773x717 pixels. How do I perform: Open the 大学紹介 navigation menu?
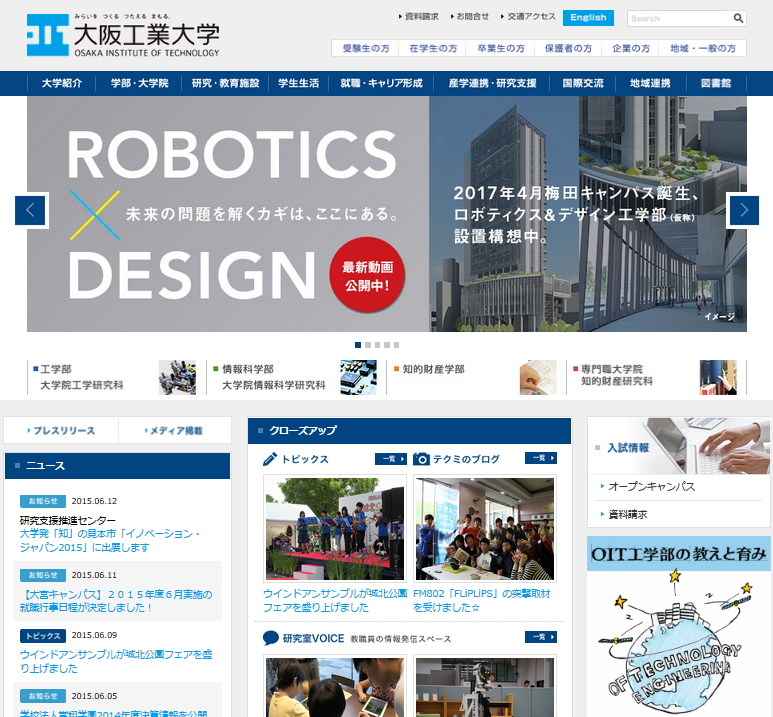[x=63, y=84]
